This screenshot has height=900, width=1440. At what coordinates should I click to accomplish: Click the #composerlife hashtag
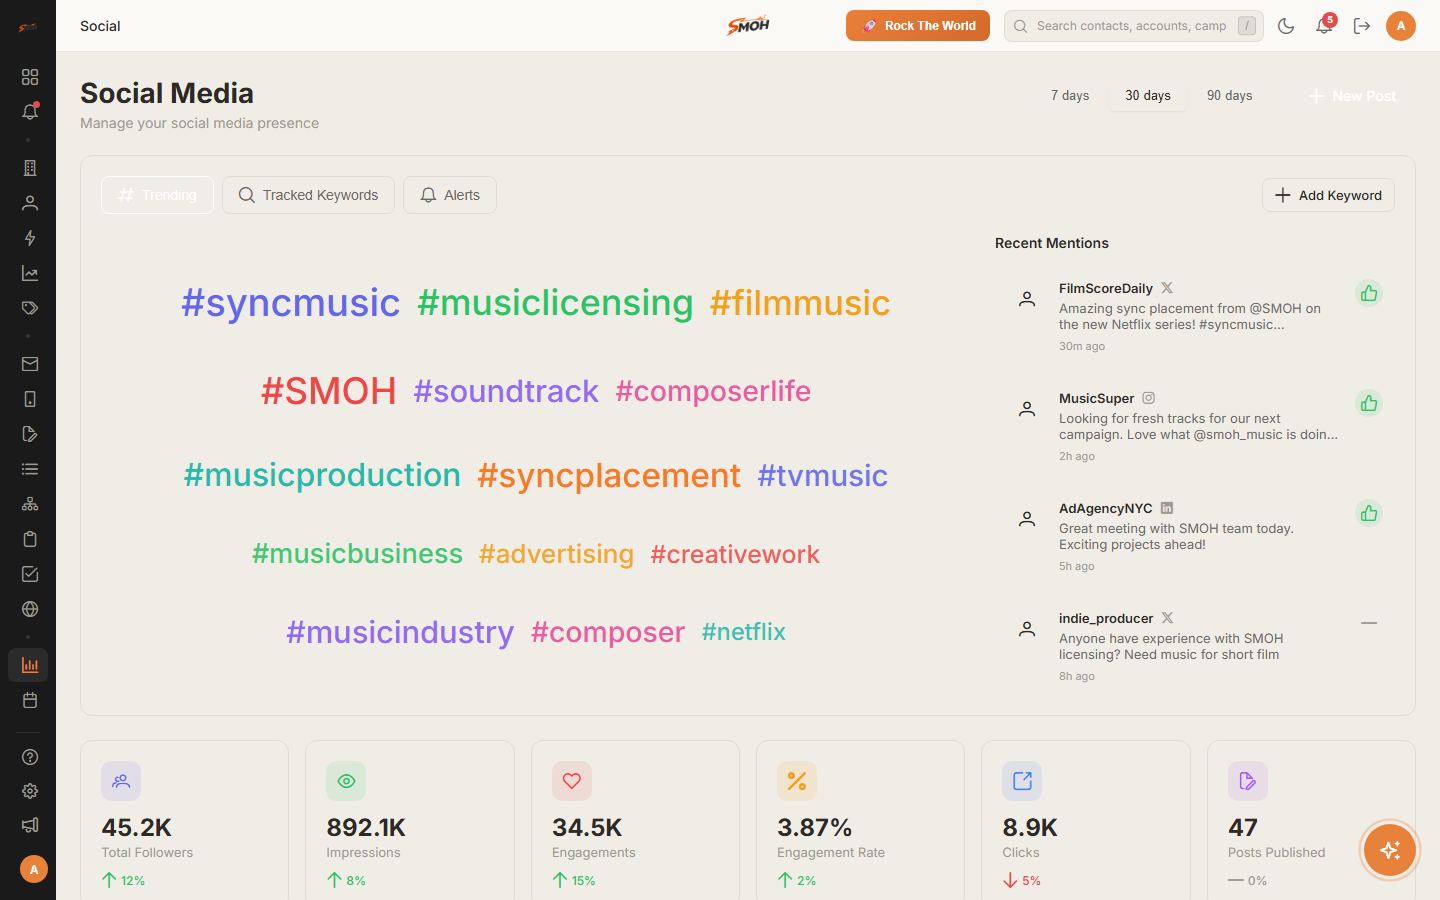(713, 391)
